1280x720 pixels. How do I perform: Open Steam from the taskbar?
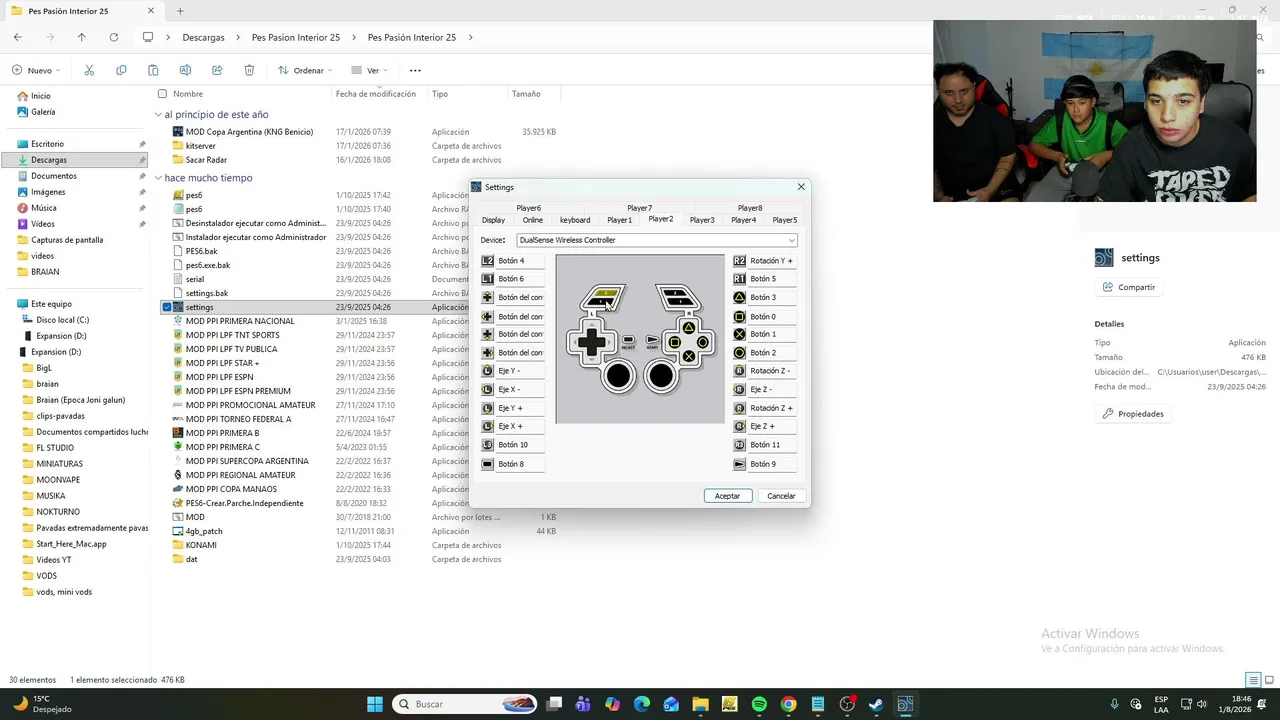[x=876, y=704]
